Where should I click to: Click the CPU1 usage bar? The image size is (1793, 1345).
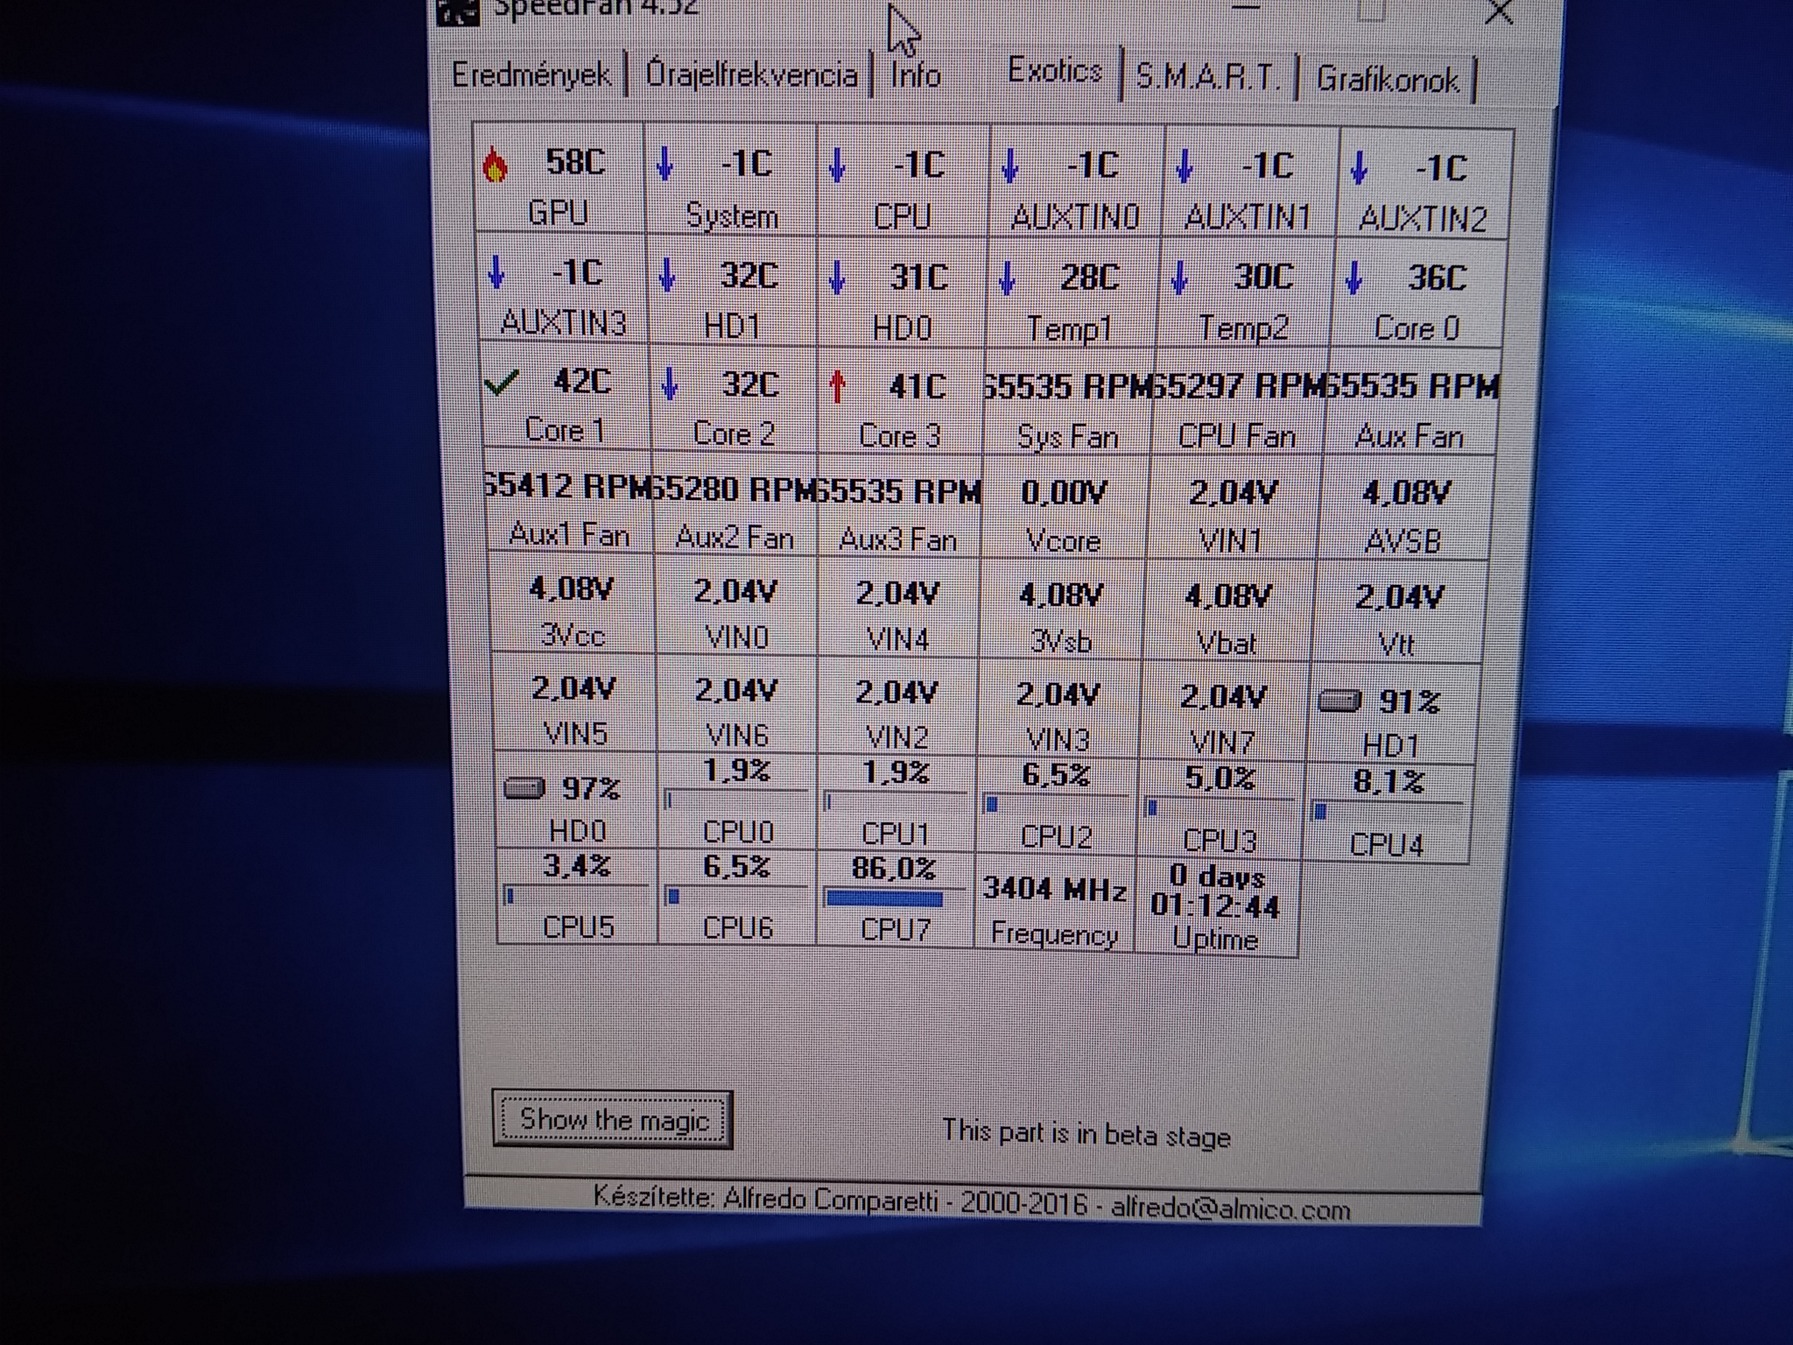pyautogui.click(x=894, y=802)
